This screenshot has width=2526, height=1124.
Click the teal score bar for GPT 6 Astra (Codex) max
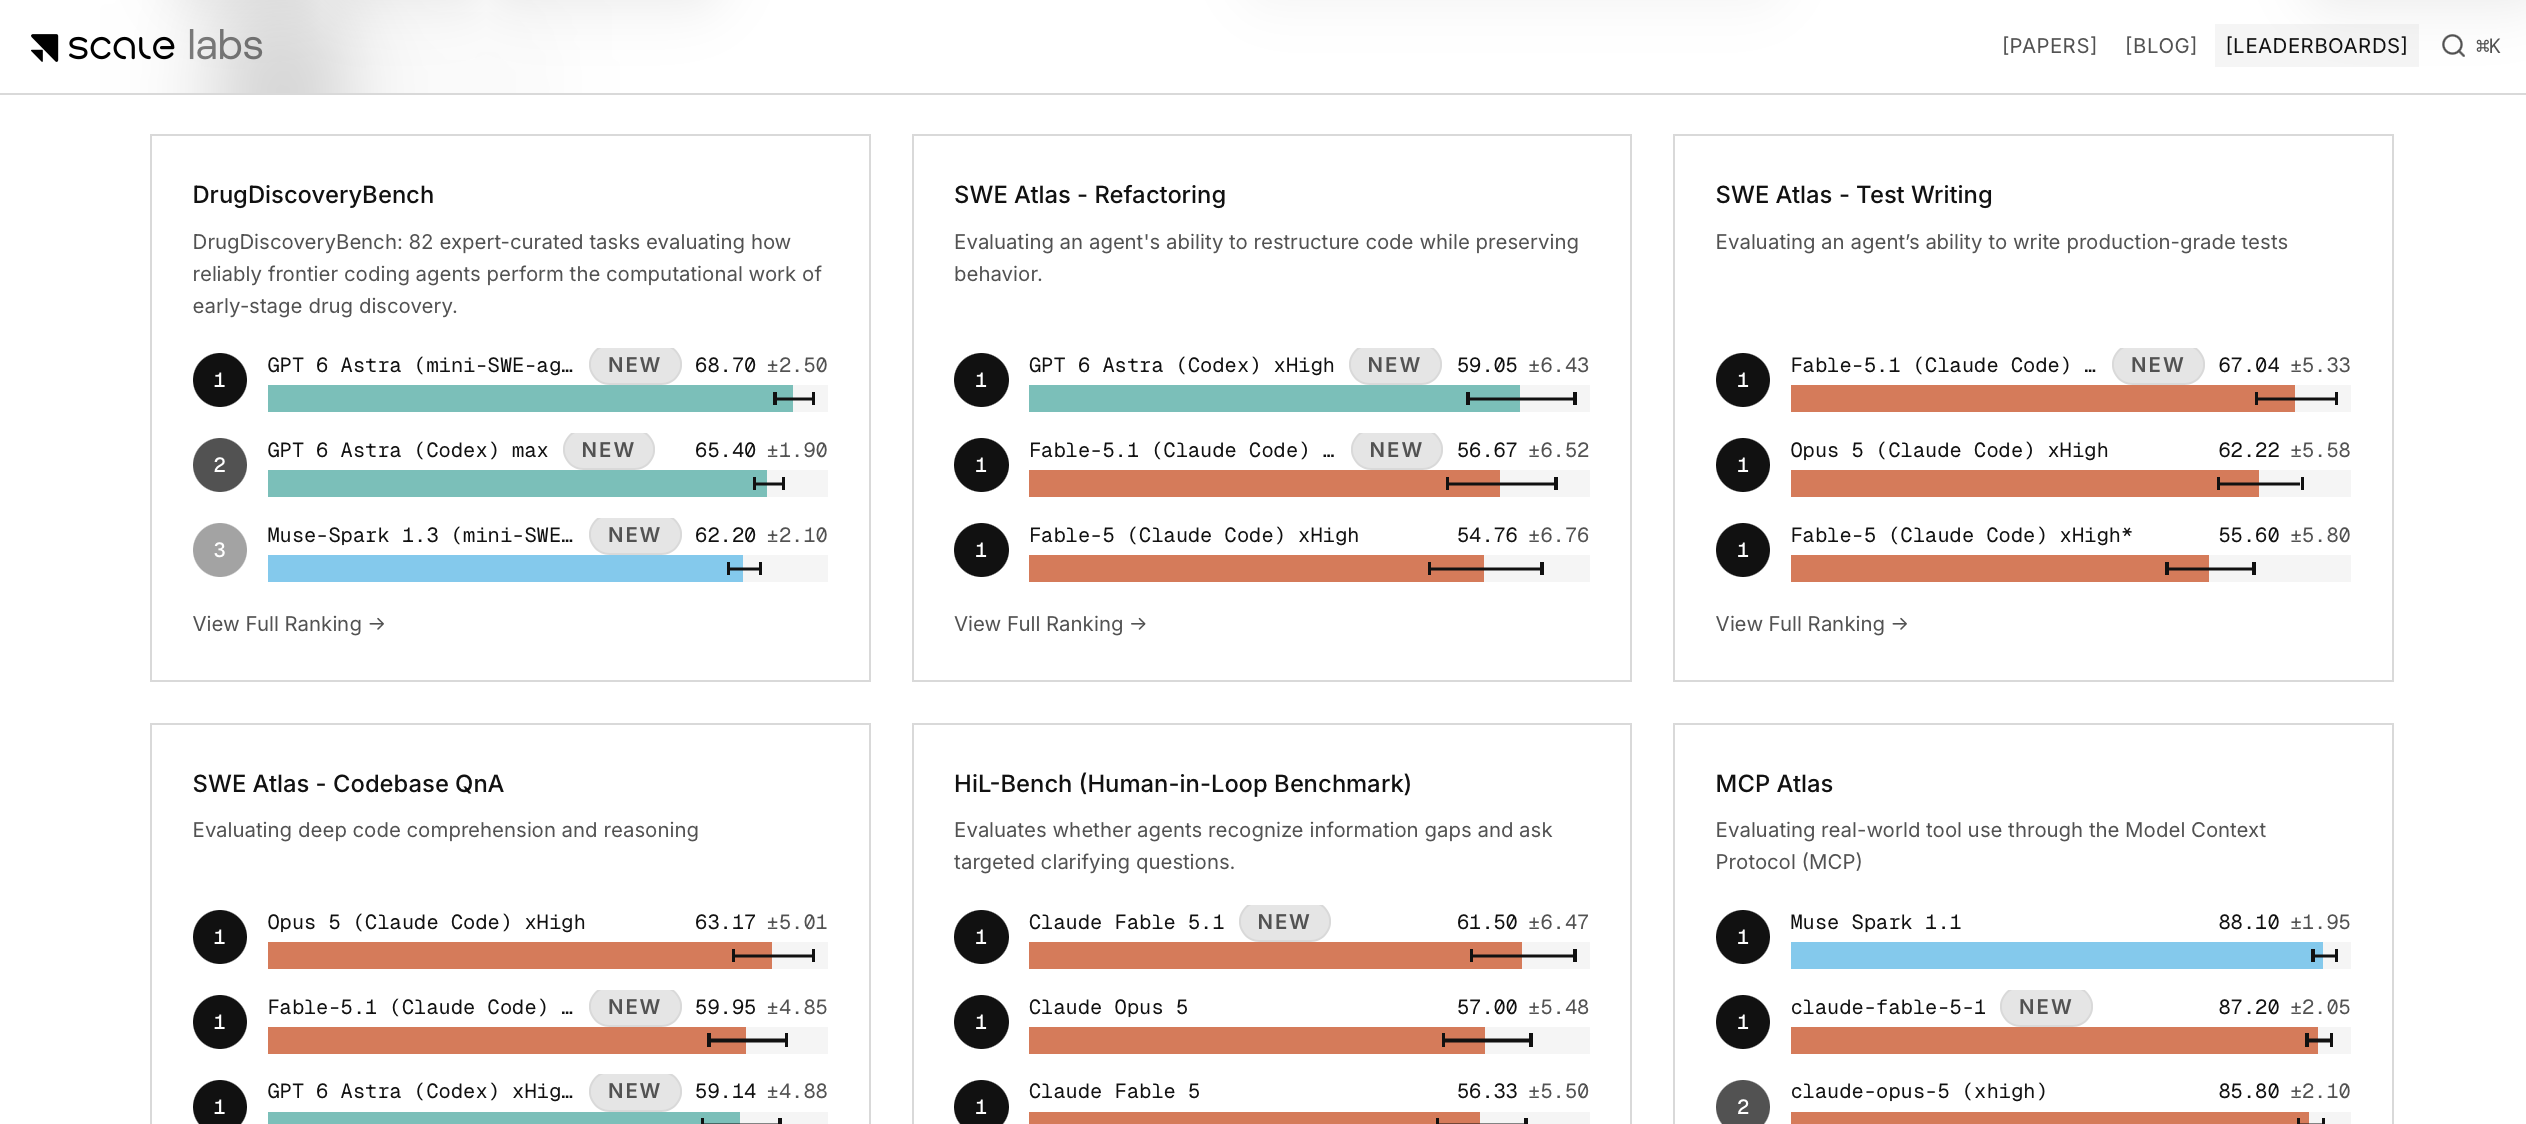coord(517,484)
